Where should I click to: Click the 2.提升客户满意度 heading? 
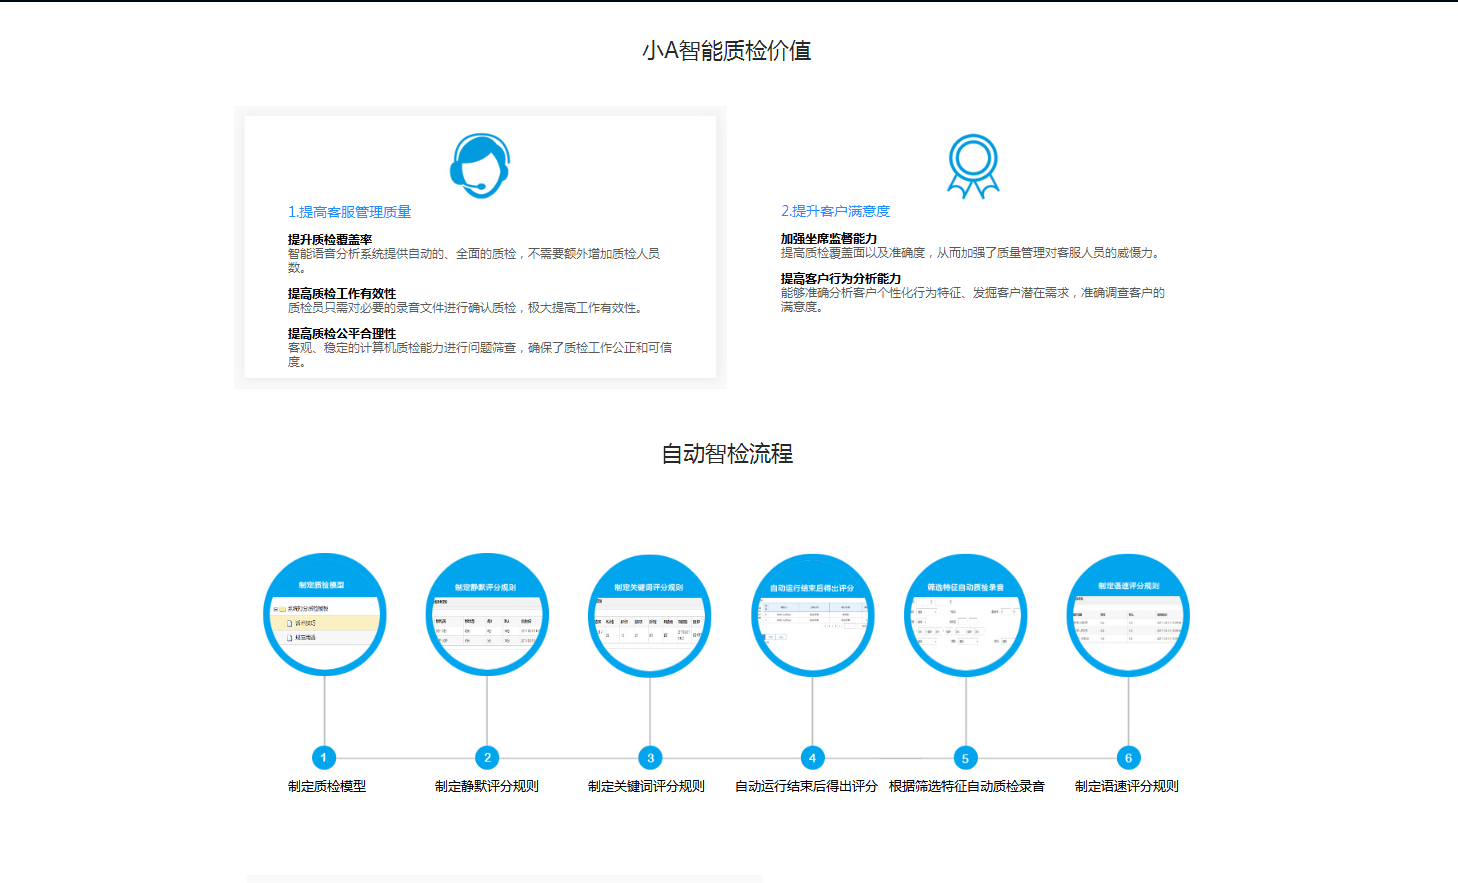835,211
